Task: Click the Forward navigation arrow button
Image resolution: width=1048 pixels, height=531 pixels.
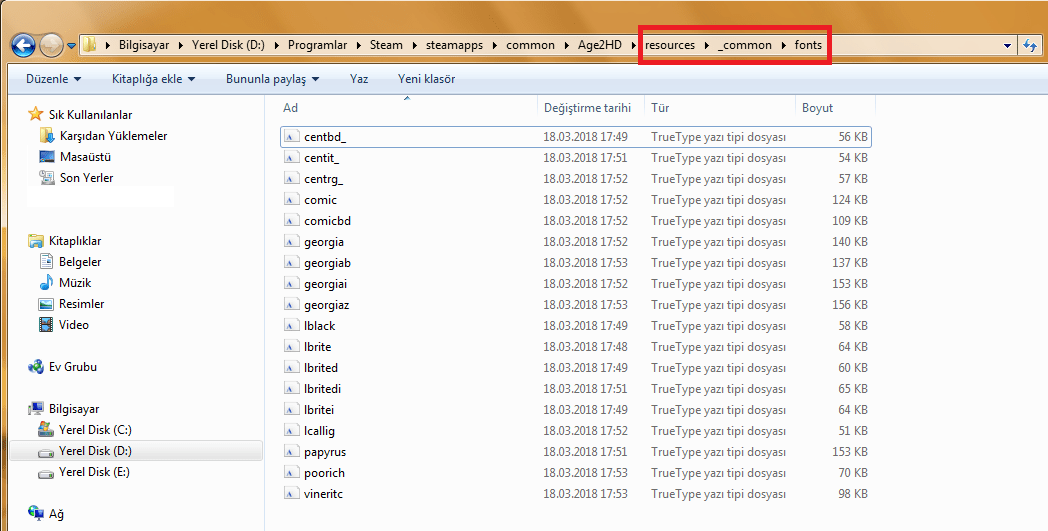Action: pos(51,45)
